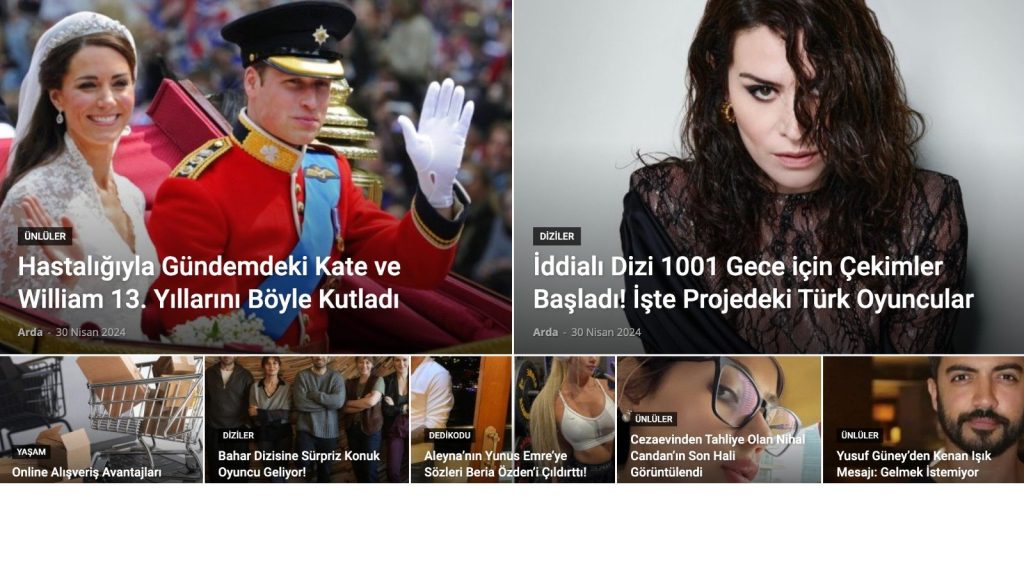The height and width of the screenshot is (576, 1024).
Task: Open the 1001 Gece series headline
Action: (x=753, y=283)
